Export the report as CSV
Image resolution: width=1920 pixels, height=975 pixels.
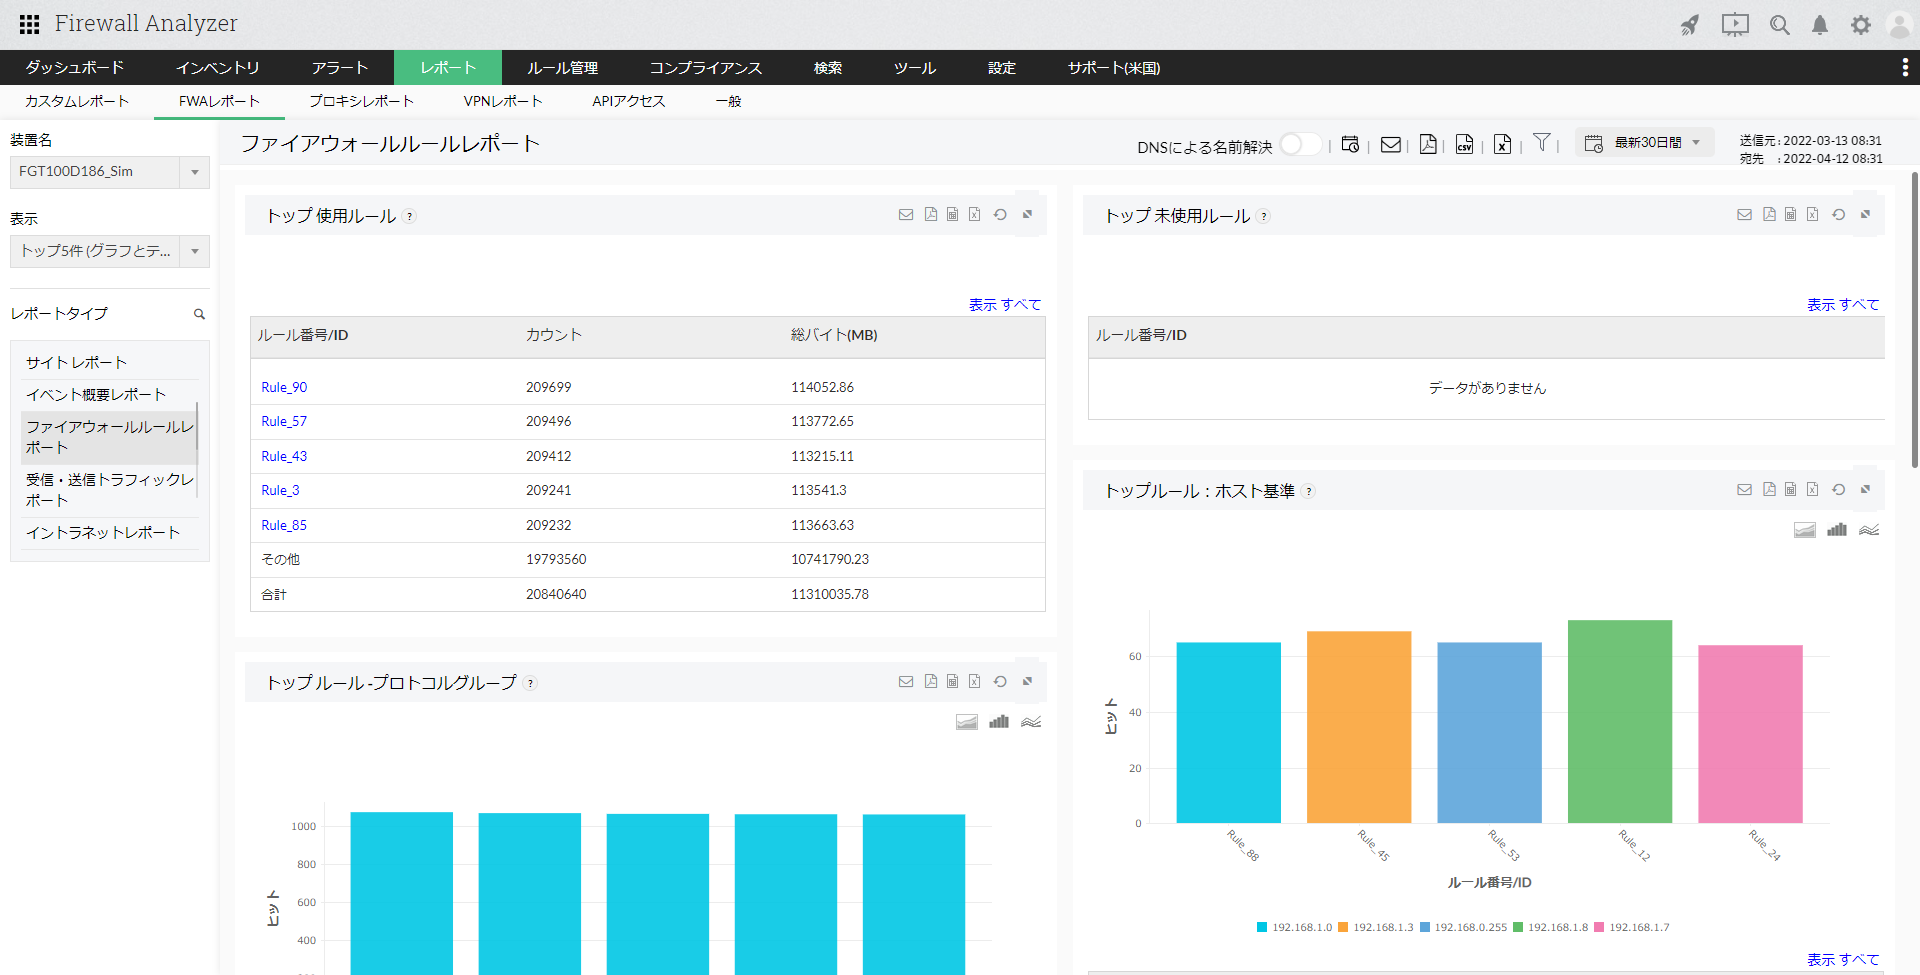[1464, 144]
